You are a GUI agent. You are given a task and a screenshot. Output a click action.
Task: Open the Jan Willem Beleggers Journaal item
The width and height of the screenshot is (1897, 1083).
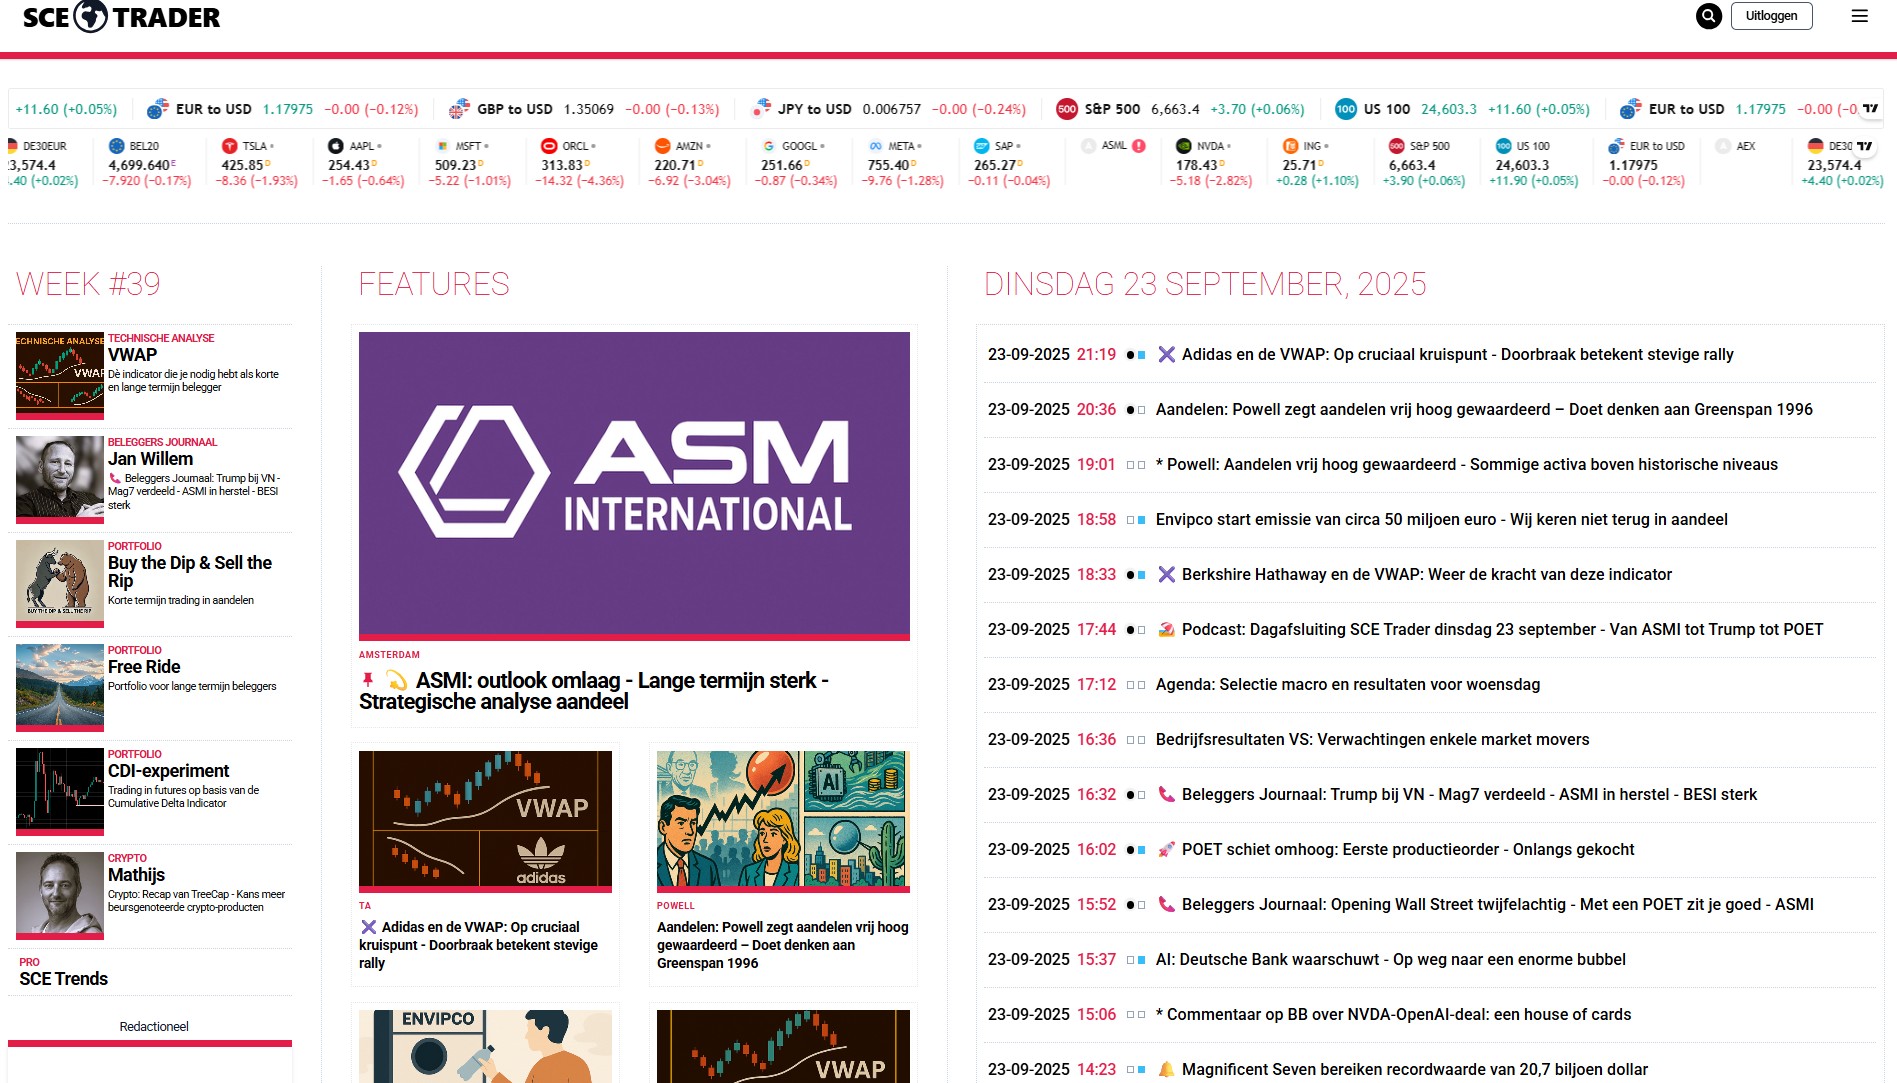click(152, 480)
